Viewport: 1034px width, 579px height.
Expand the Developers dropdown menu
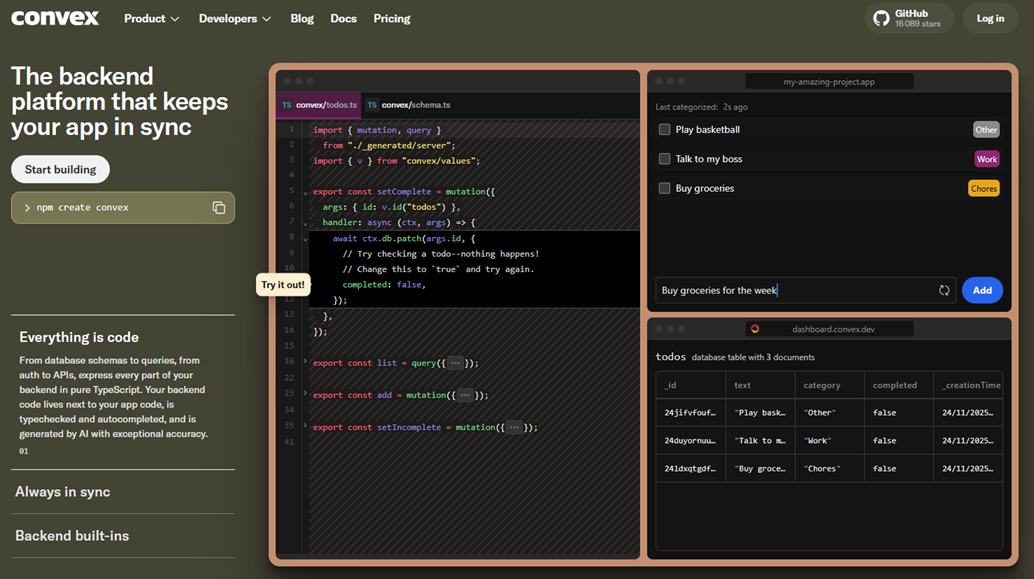point(235,18)
